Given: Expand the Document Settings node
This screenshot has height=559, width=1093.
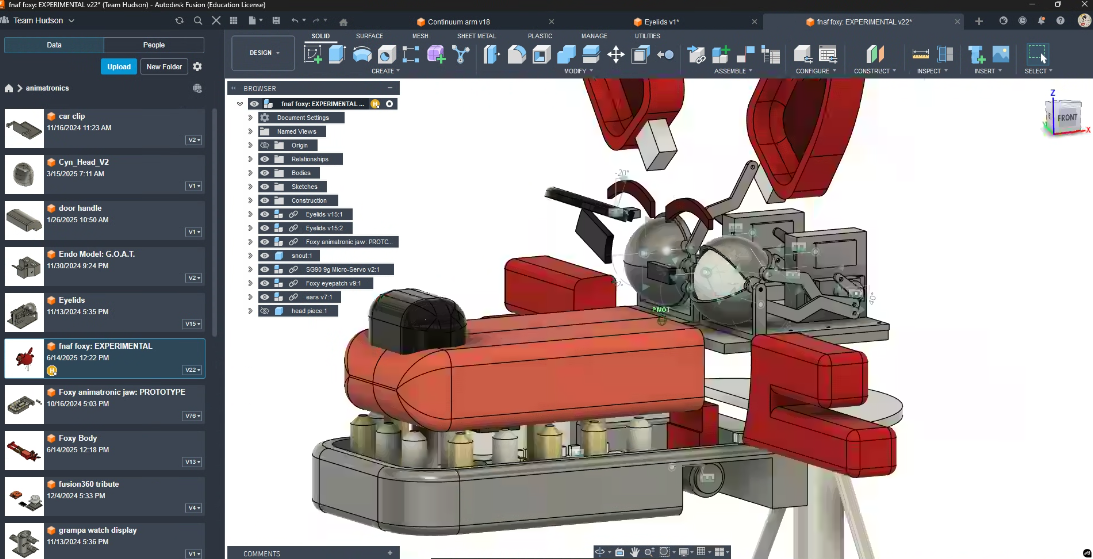Looking at the screenshot, I should point(250,118).
